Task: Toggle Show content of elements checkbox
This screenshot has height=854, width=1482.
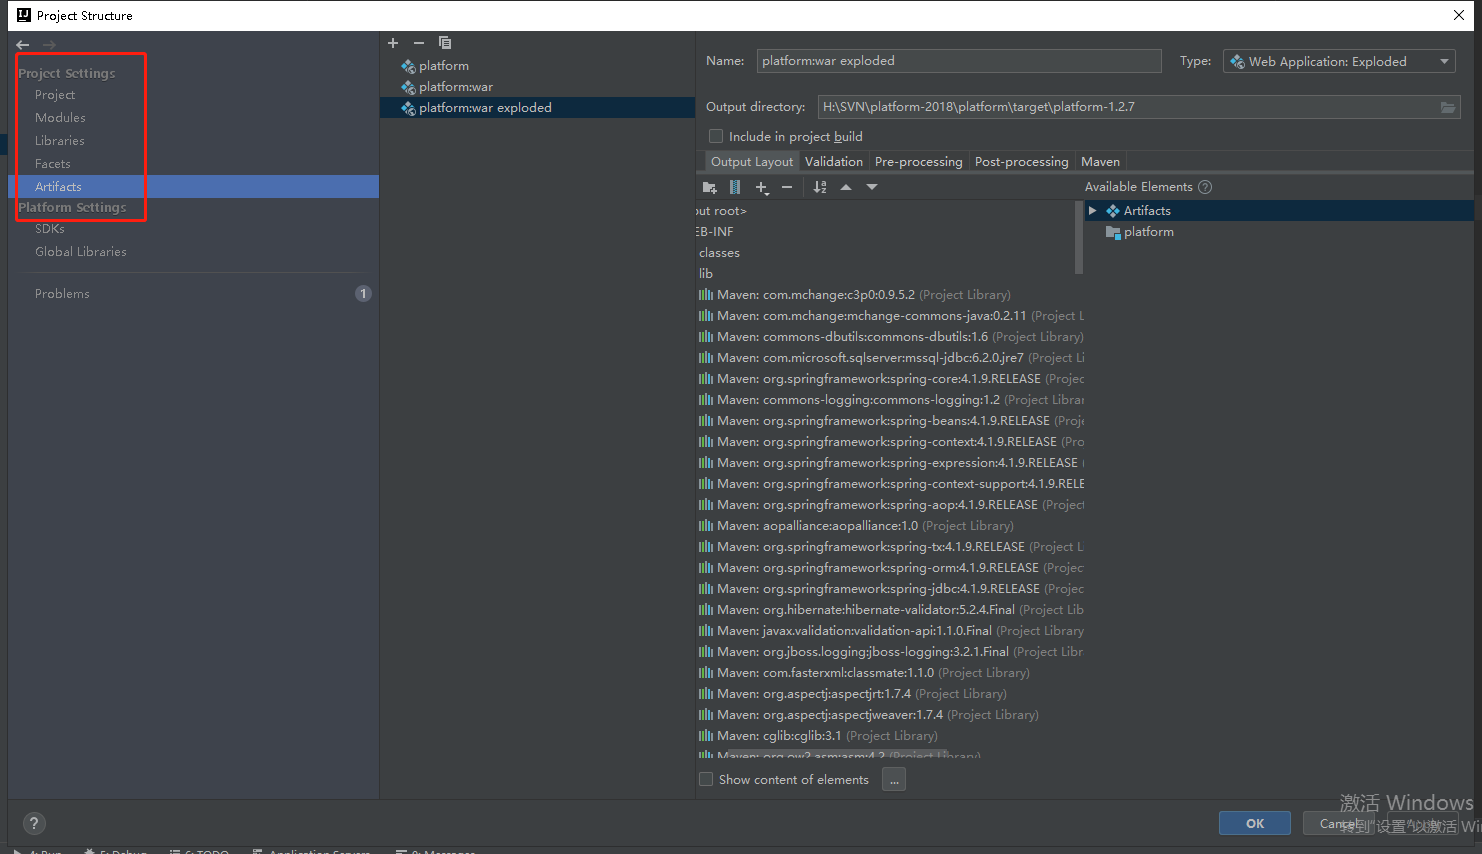Action: [x=706, y=780]
